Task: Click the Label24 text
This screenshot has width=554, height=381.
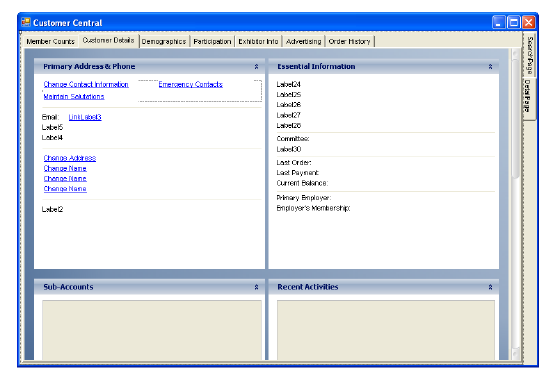Action: (288, 84)
